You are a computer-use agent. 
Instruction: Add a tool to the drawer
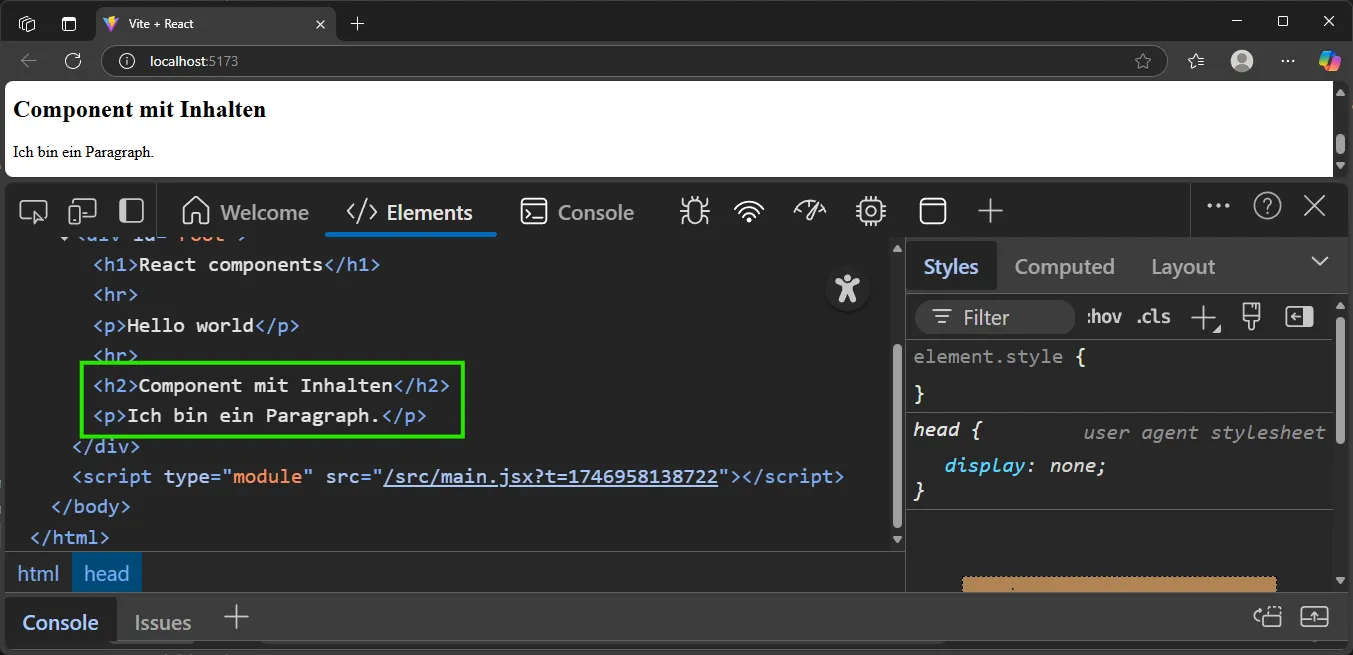[236, 617]
